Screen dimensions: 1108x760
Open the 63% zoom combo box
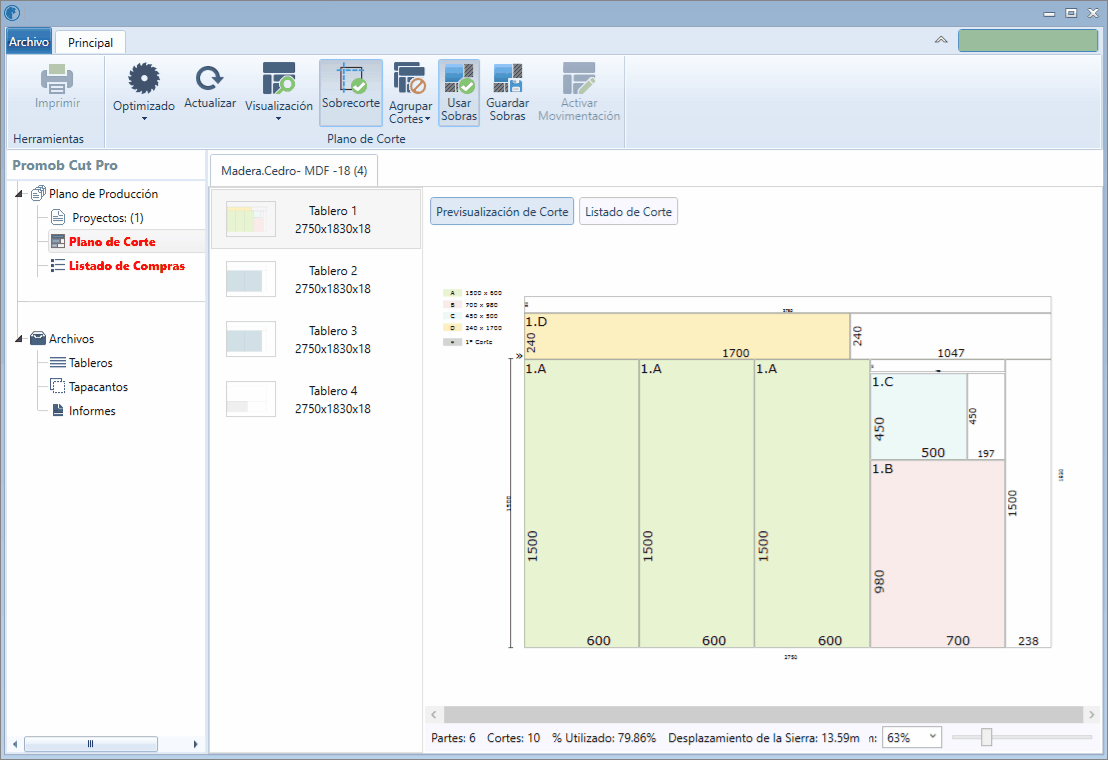pos(912,737)
